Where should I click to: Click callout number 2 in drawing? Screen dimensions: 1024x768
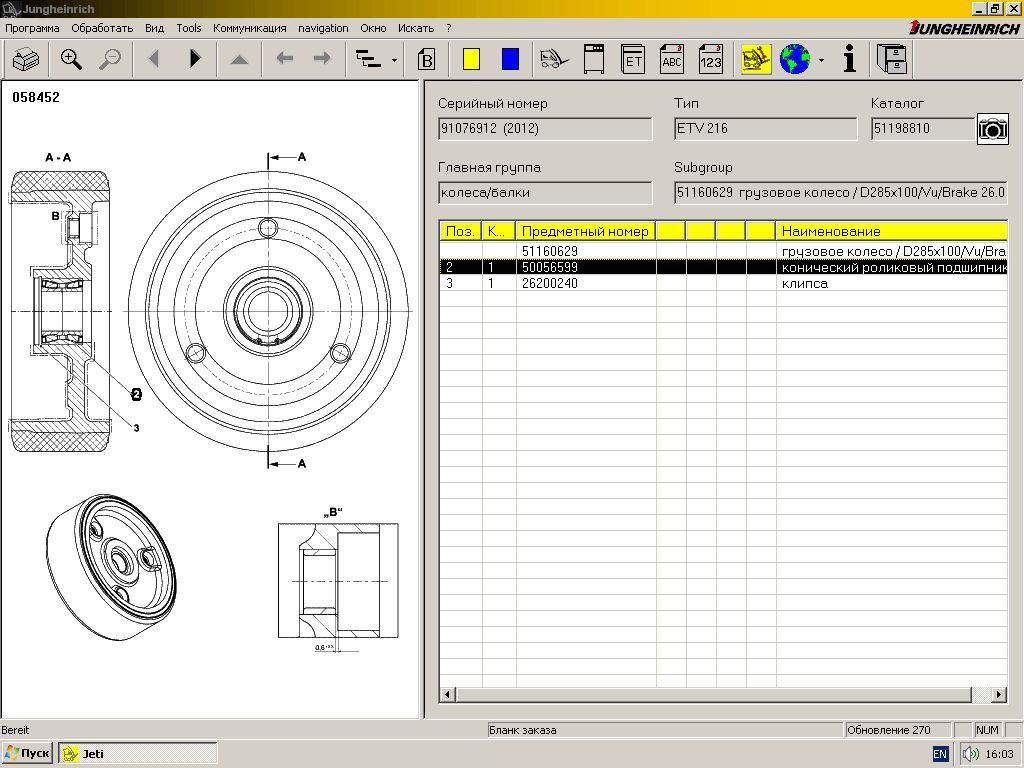[x=136, y=394]
